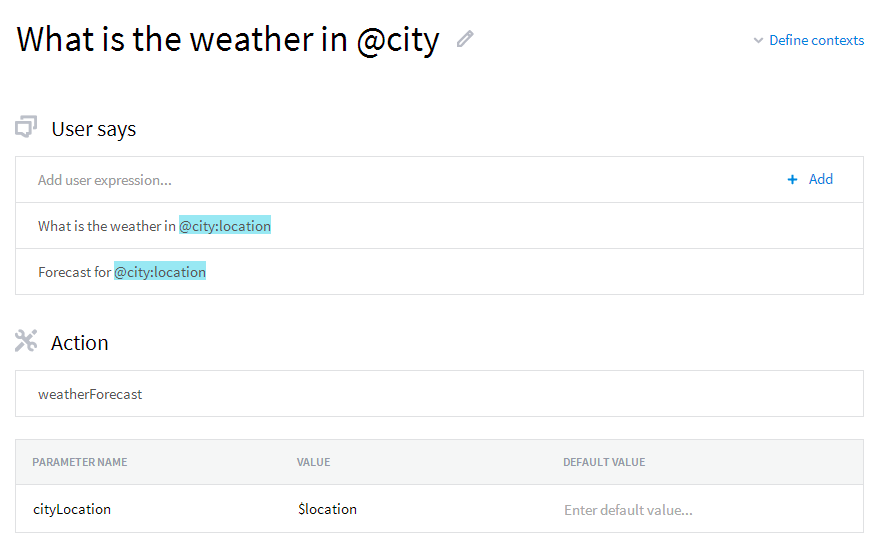The image size is (887, 549).
Task: Click the DEFAULT VALUE column header
Action: [x=604, y=462]
